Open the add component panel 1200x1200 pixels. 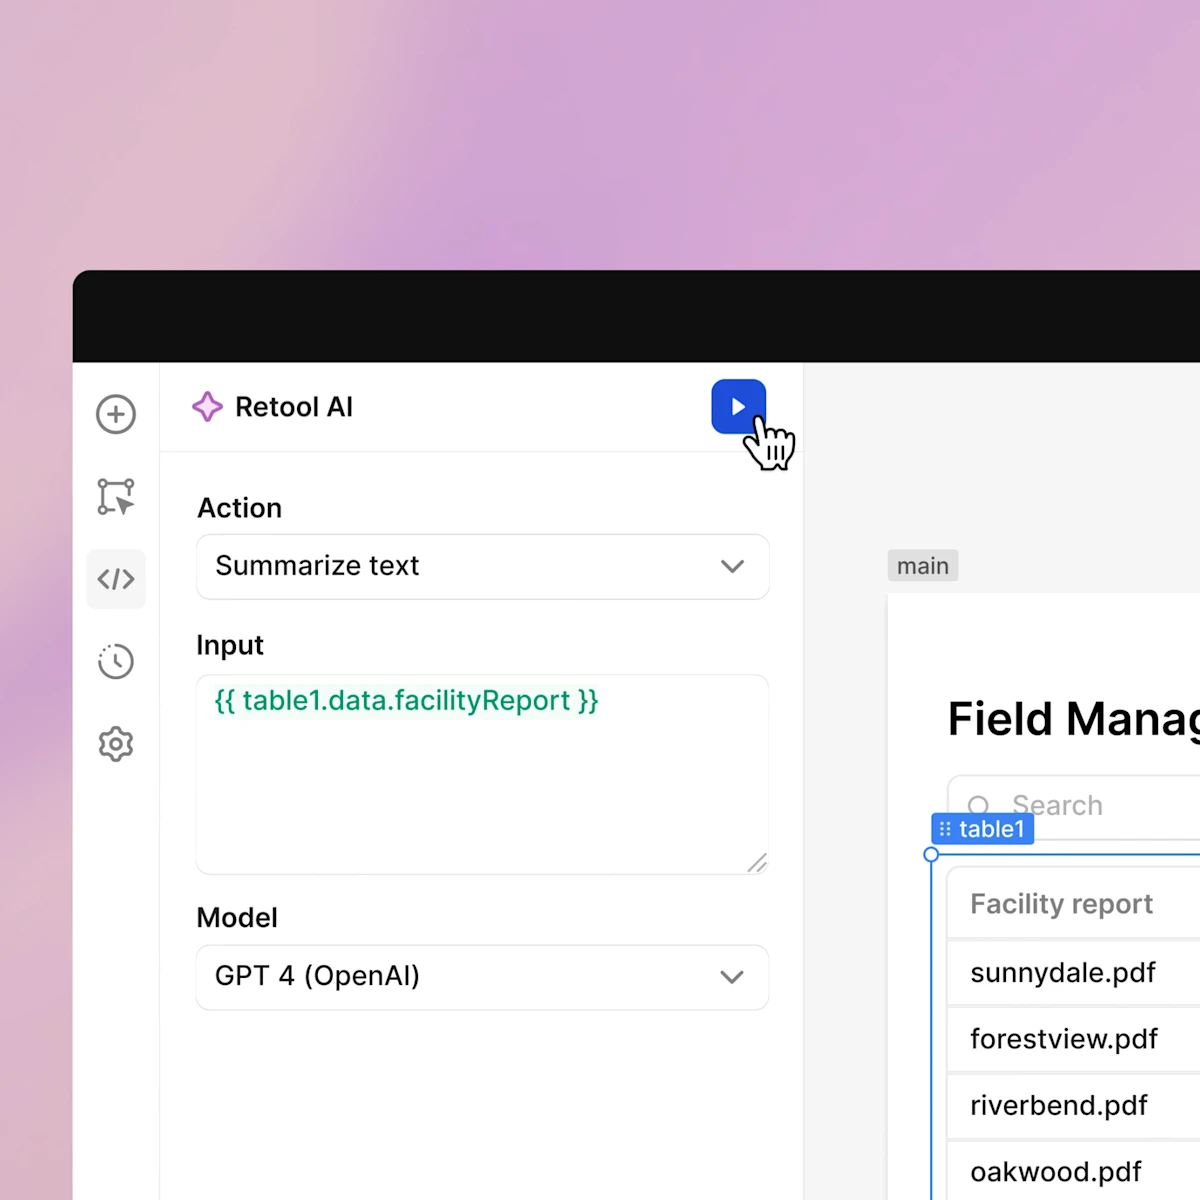coord(115,414)
